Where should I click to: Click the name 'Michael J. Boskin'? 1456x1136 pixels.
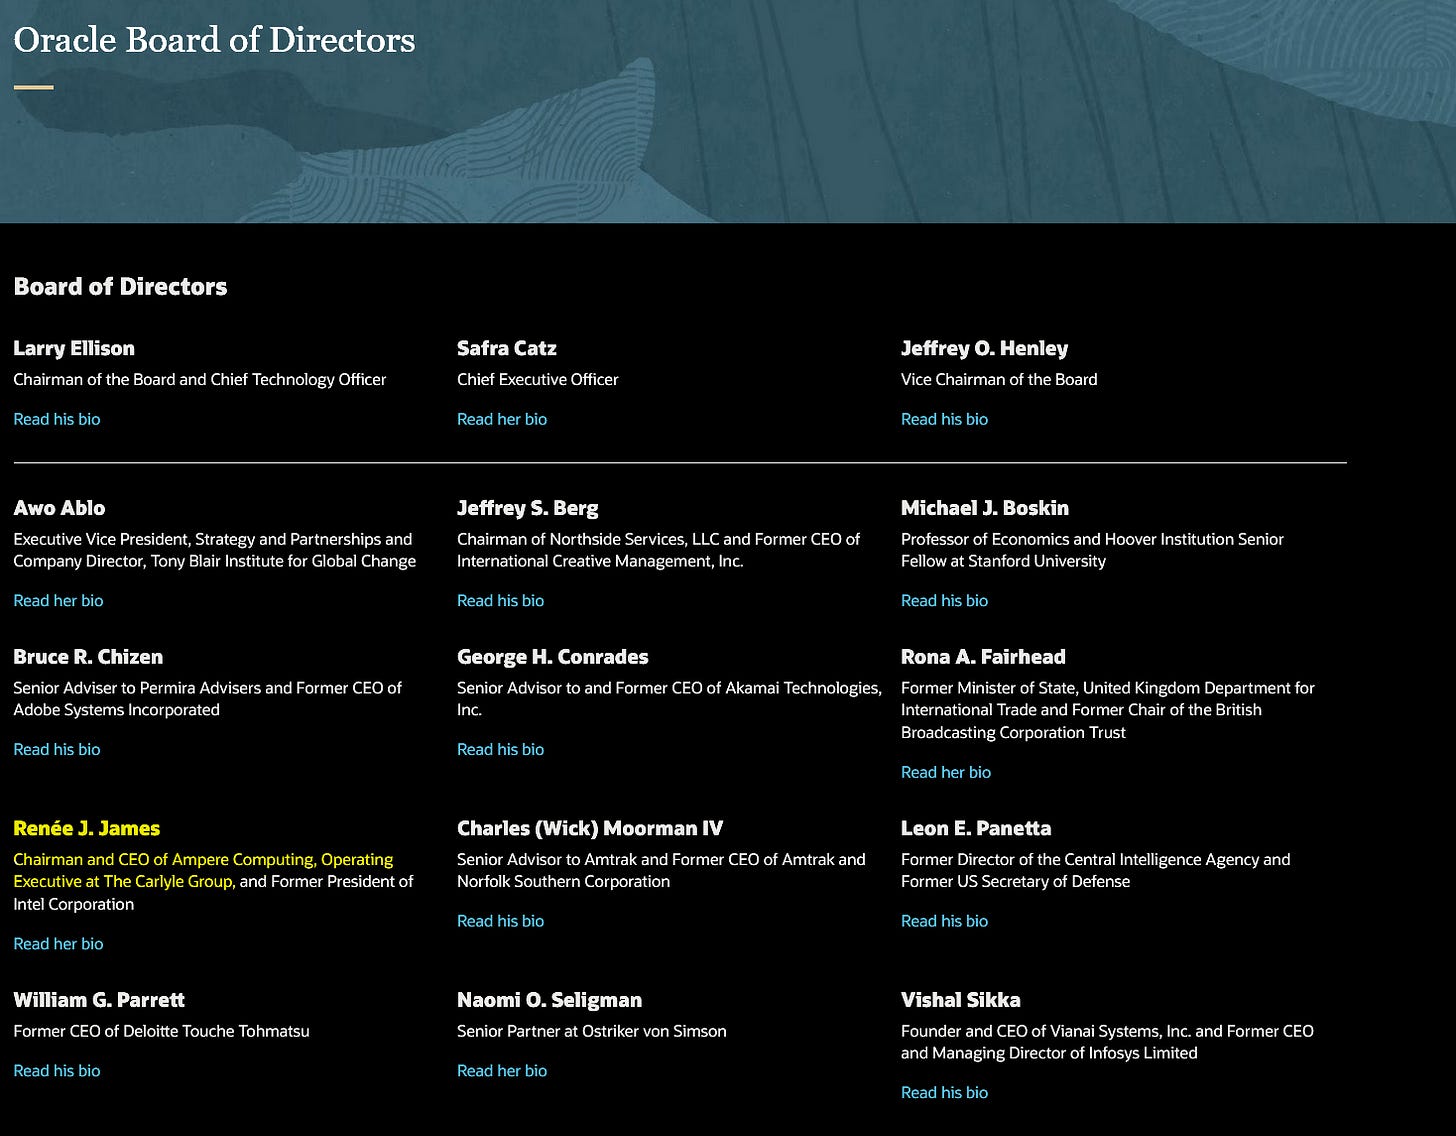[985, 508]
